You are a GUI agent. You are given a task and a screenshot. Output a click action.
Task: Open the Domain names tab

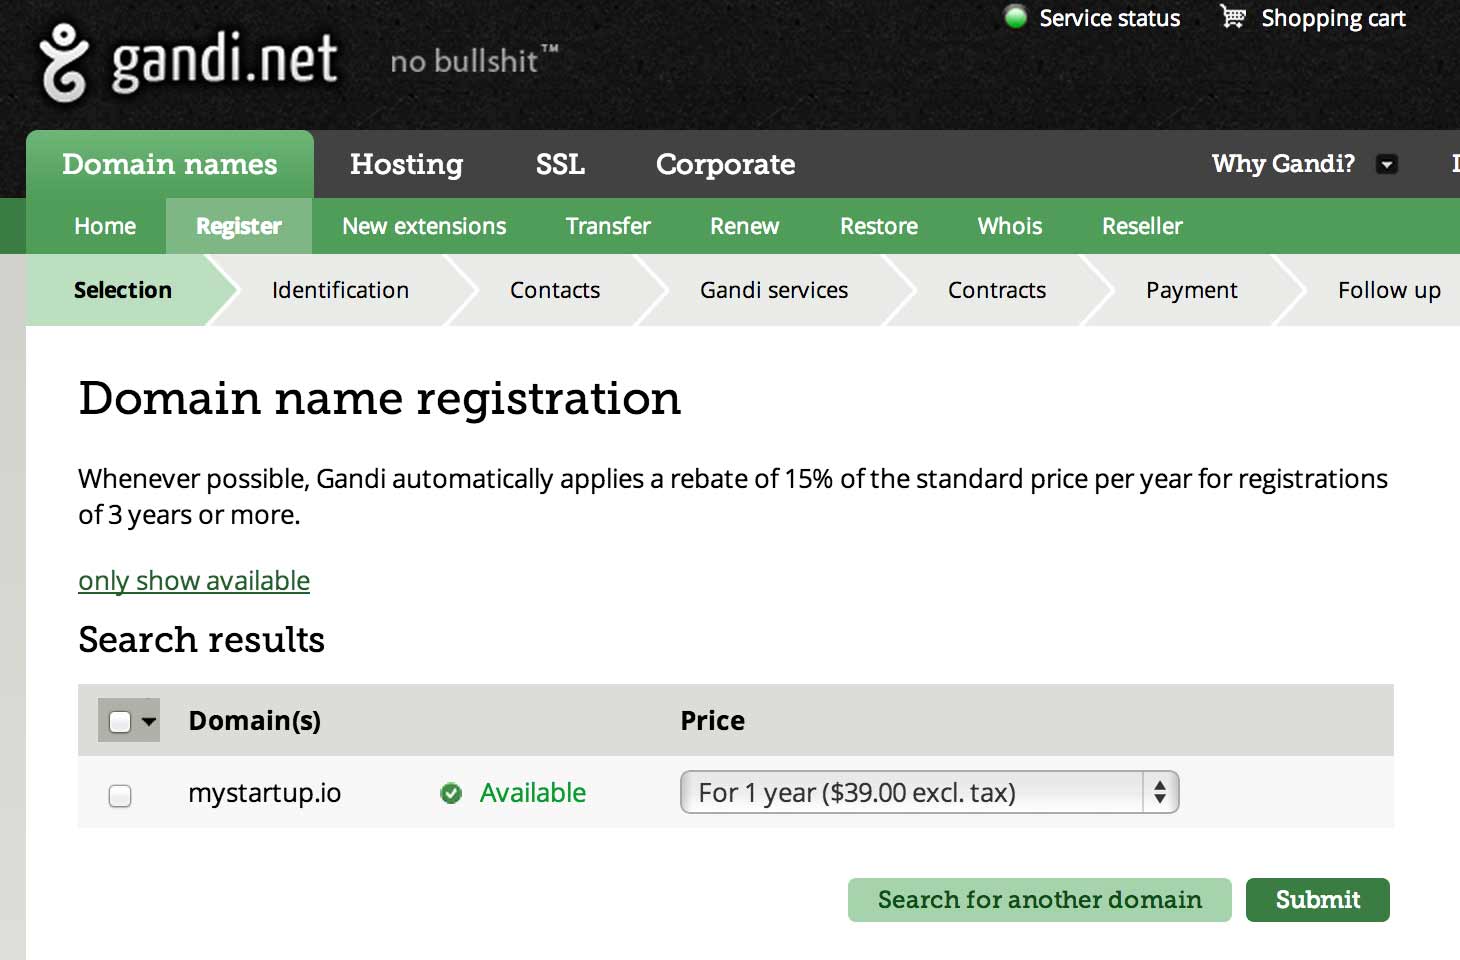[x=170, y=164]
